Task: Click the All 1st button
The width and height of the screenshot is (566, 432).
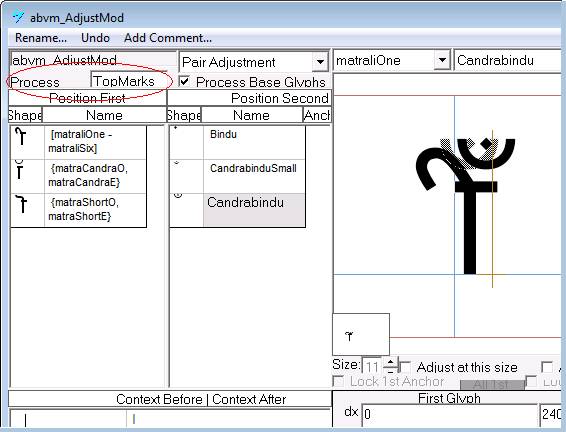Action: pyautogui.click(x=492, y=385)
